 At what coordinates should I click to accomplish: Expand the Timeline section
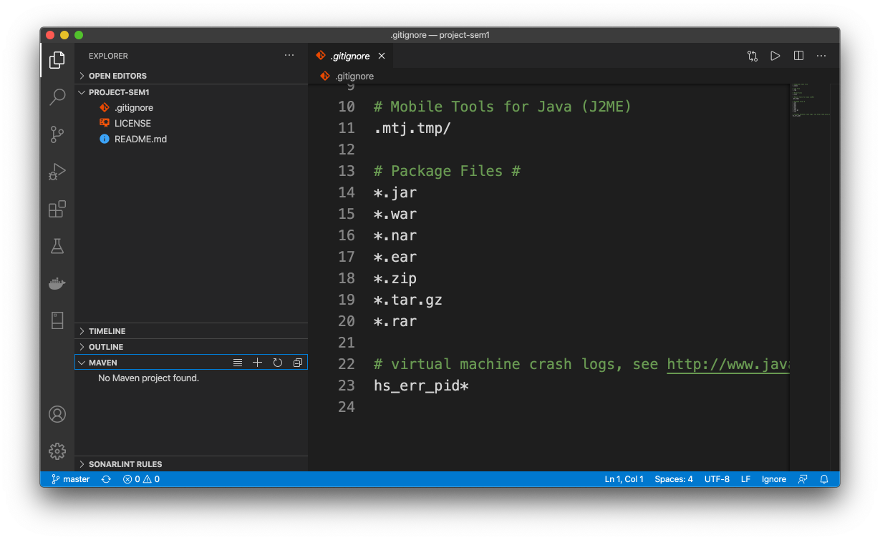click(191, 331)
